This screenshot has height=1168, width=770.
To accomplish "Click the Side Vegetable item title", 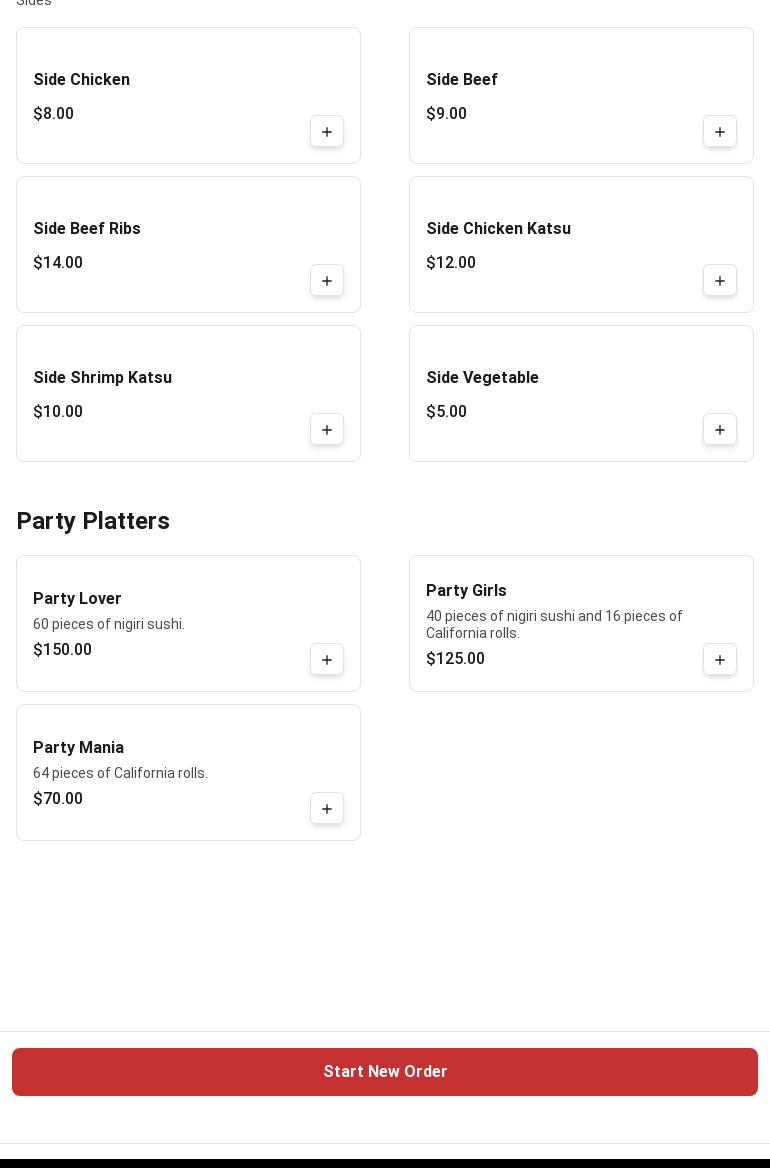I will [482, 378].
